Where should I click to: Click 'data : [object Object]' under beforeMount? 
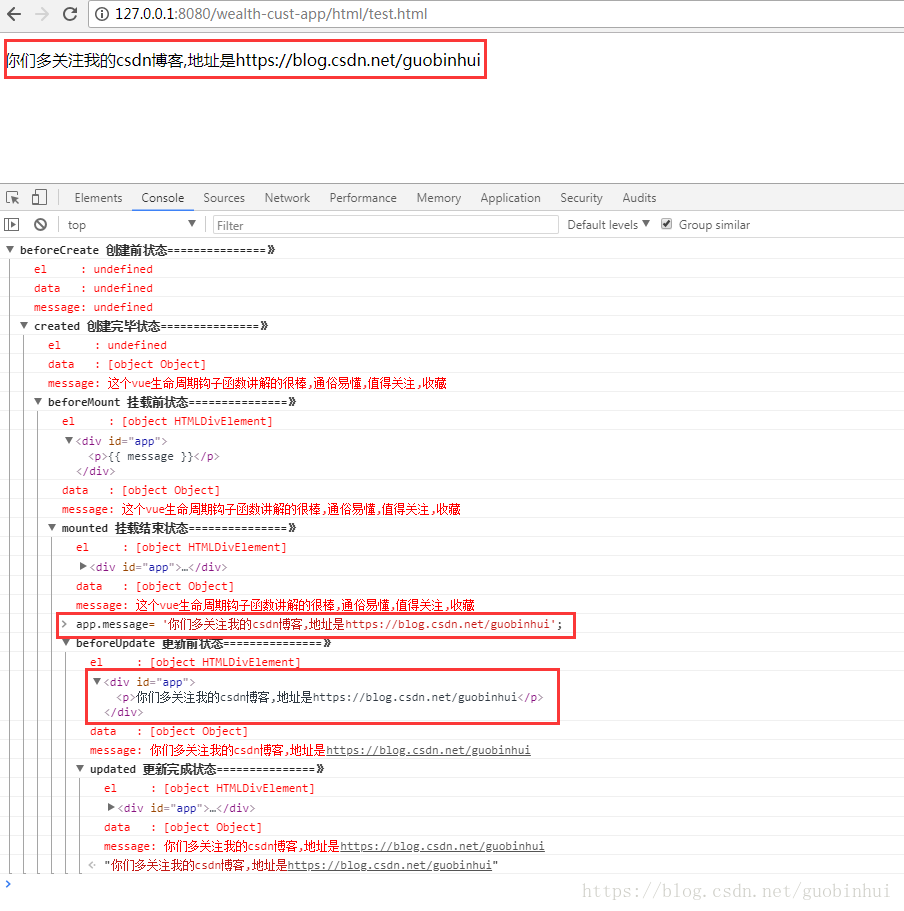click(x=141, y=490)
